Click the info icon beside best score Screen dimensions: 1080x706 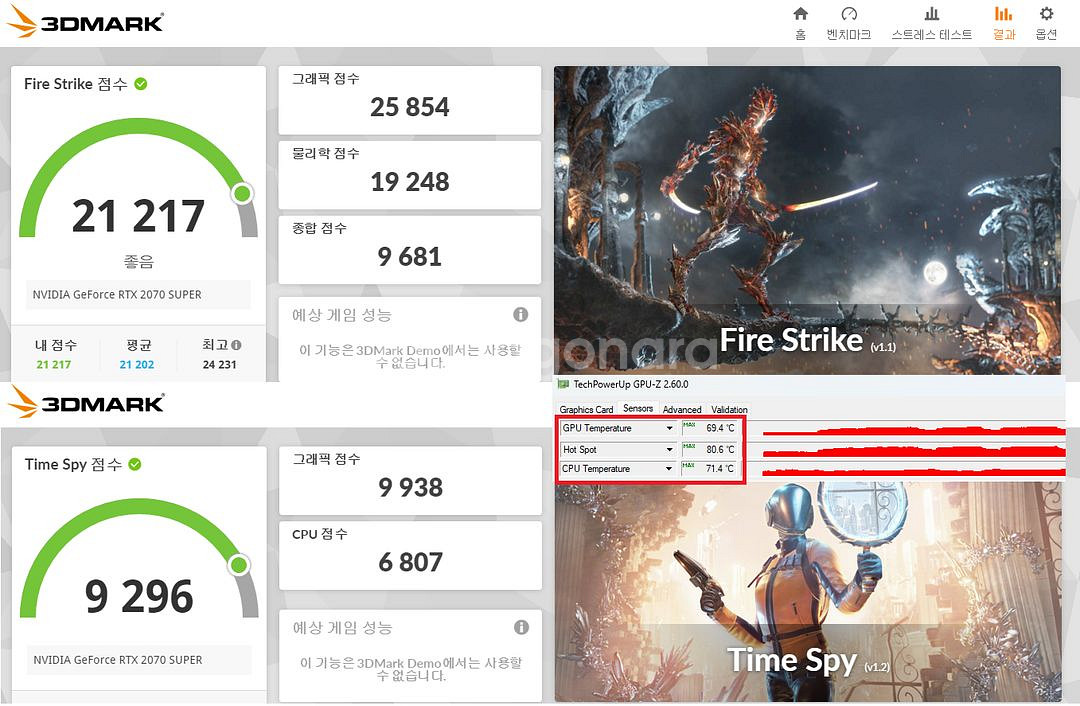pyautogui.click(x=236, y=345)
